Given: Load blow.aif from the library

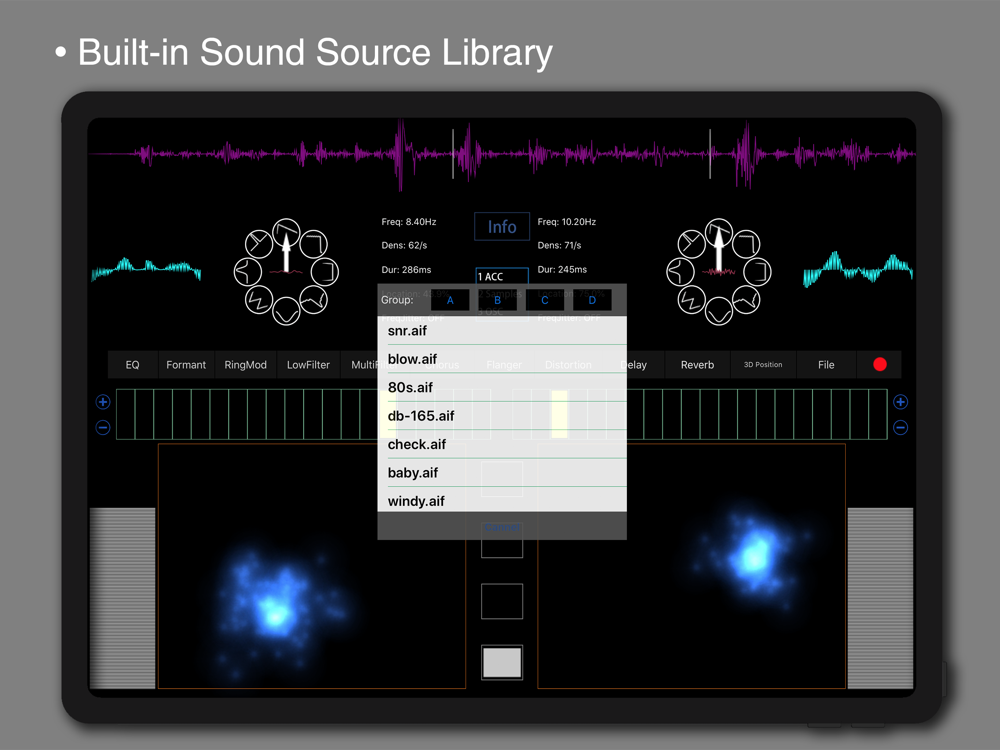Looking at the screenshot, I should (x=502, y=359).
